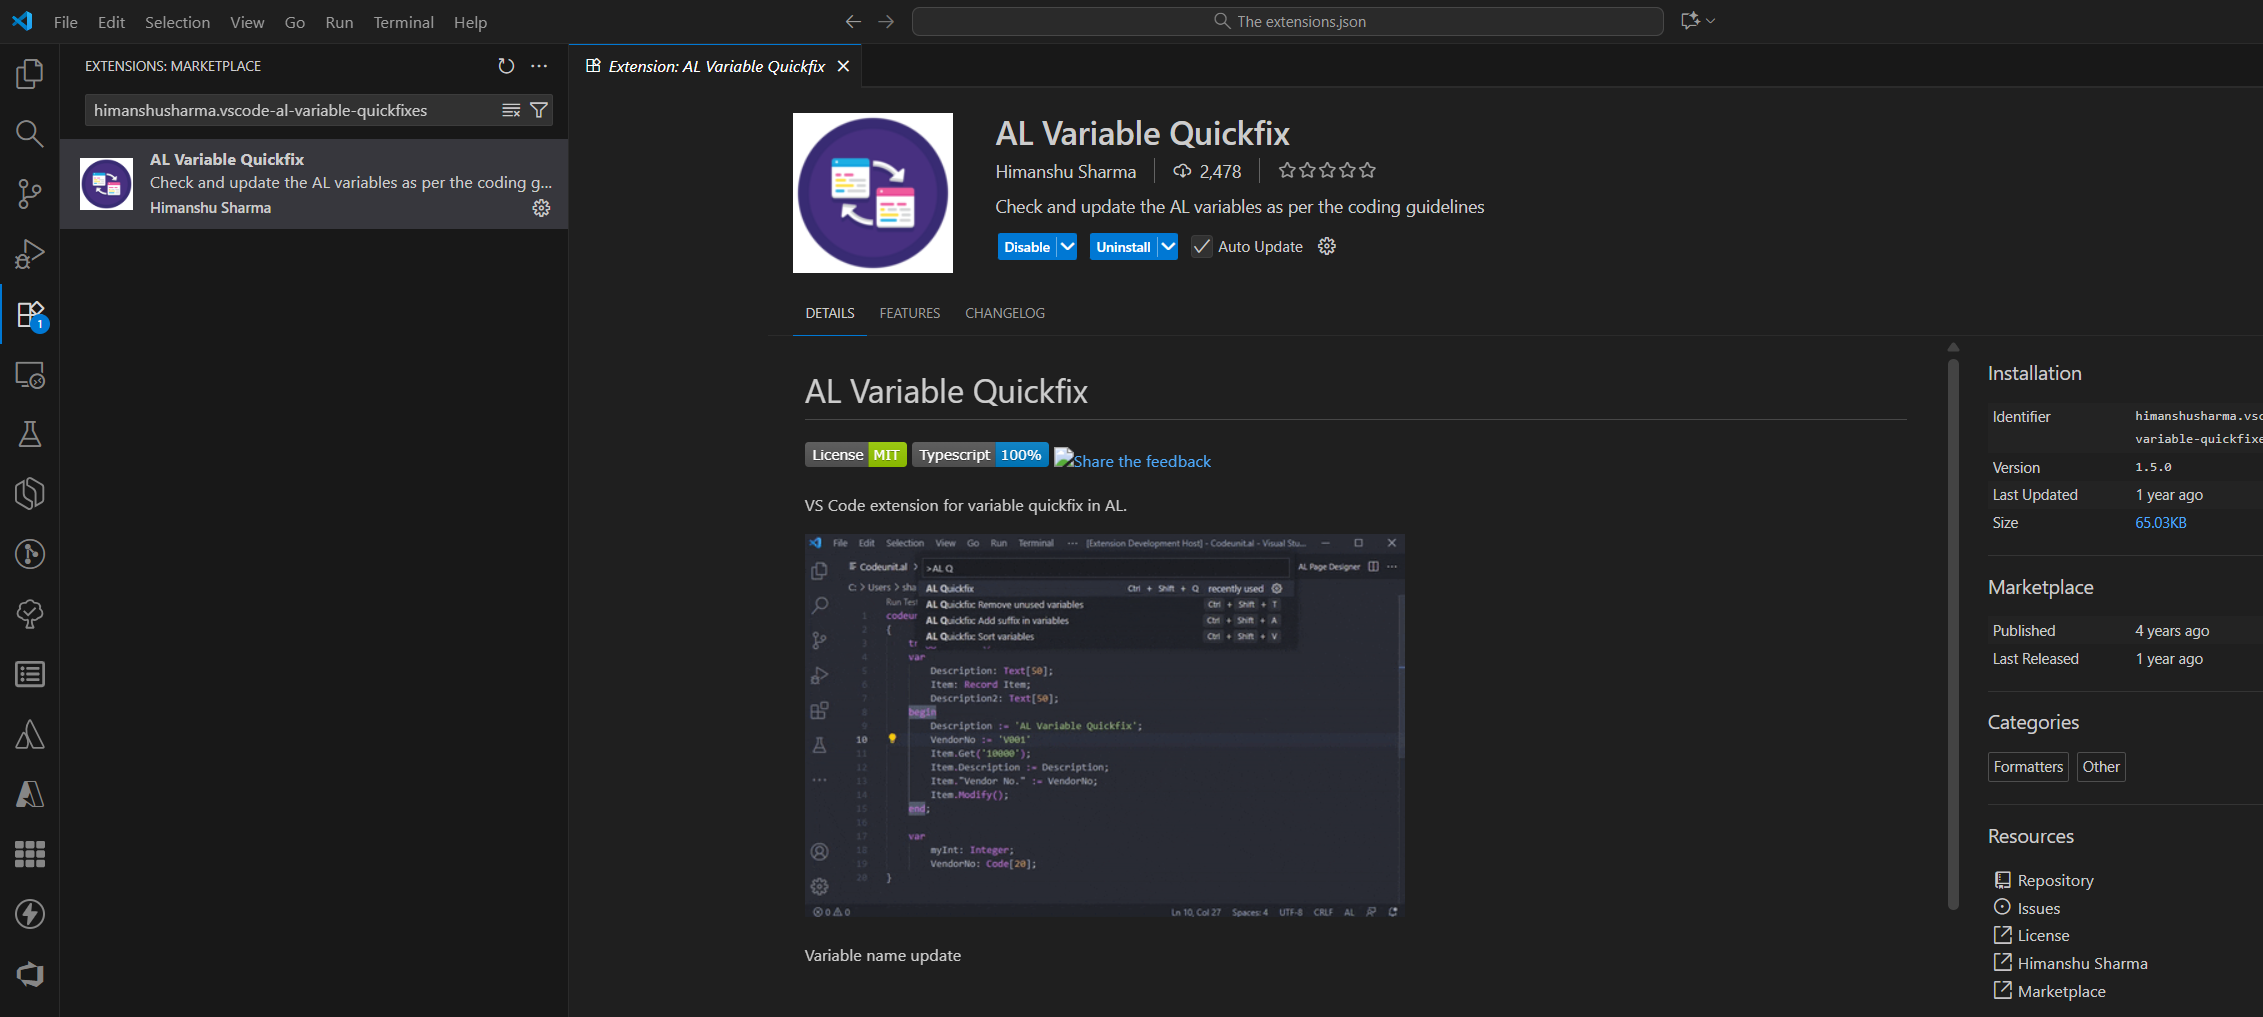Switch to the CHANGELOG tab
The image size is (2263, 1017).
pyautogui.click(x=1005, y=313)
